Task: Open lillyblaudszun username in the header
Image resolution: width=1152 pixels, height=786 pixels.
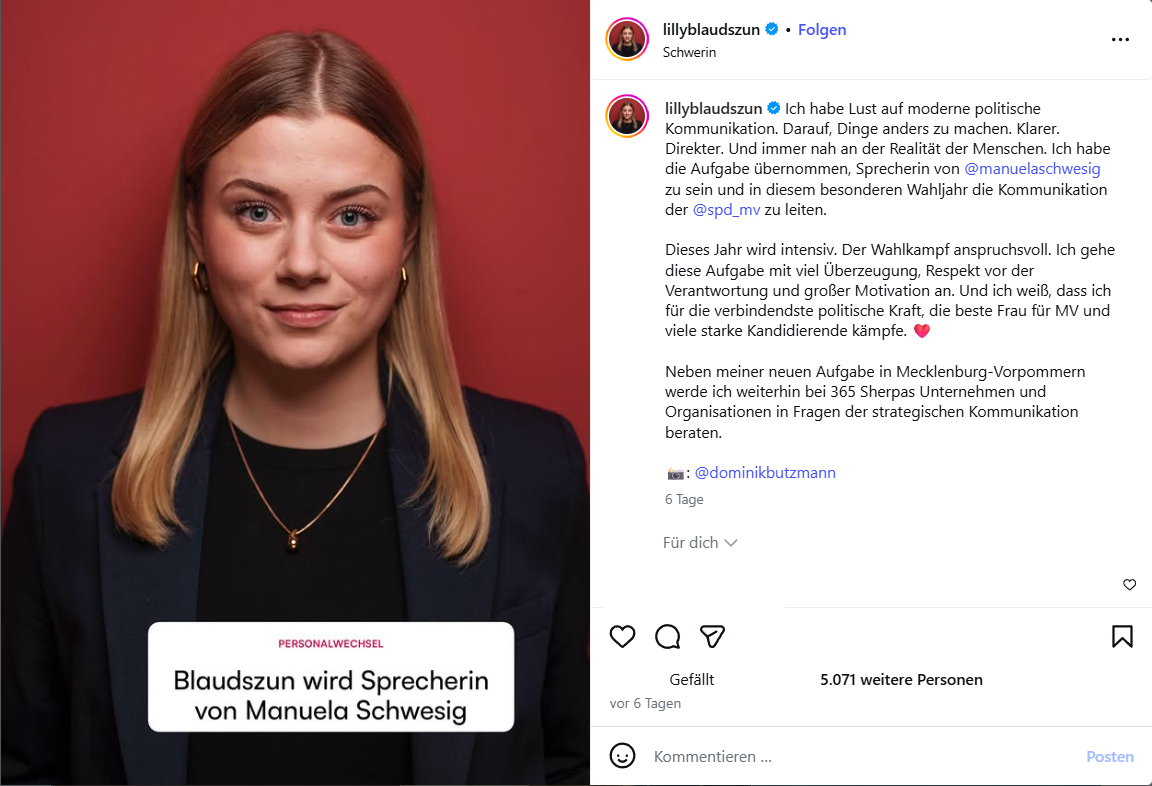Action: [x=712, y=30]
